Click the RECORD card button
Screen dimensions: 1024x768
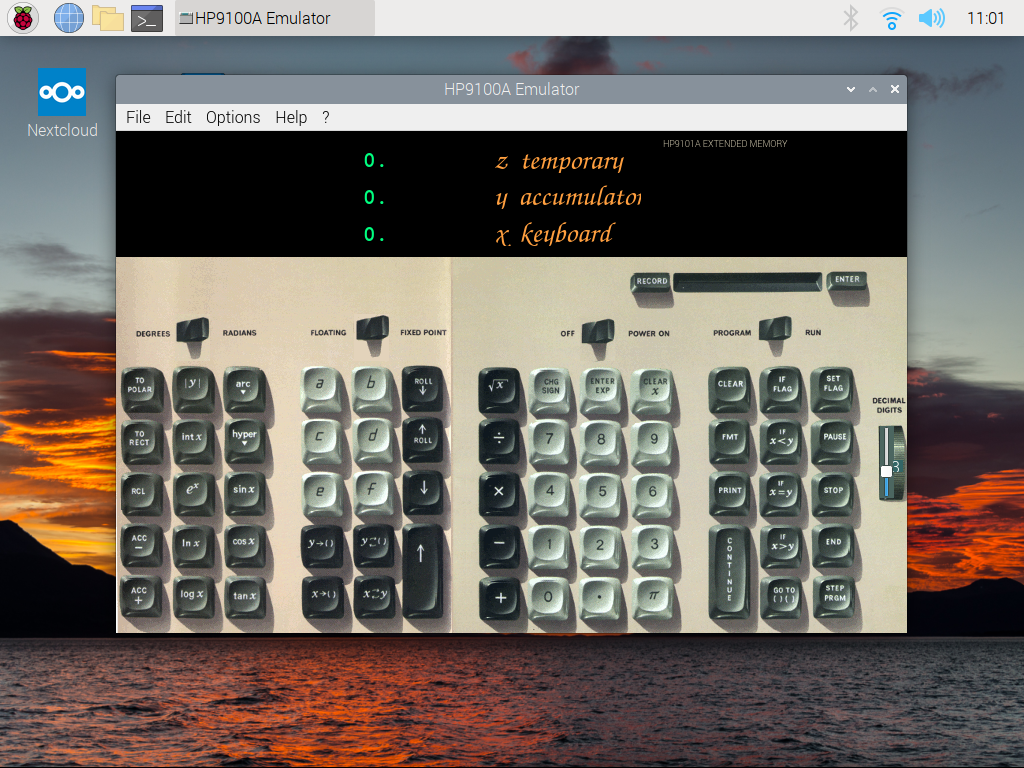click(x=651, y=281)
